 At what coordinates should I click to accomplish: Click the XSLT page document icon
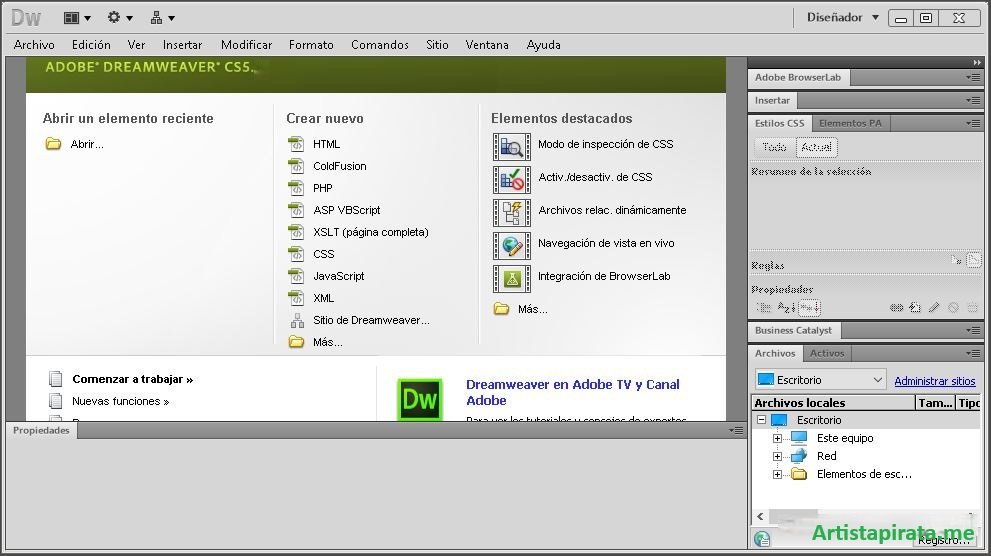coord(296,232)
